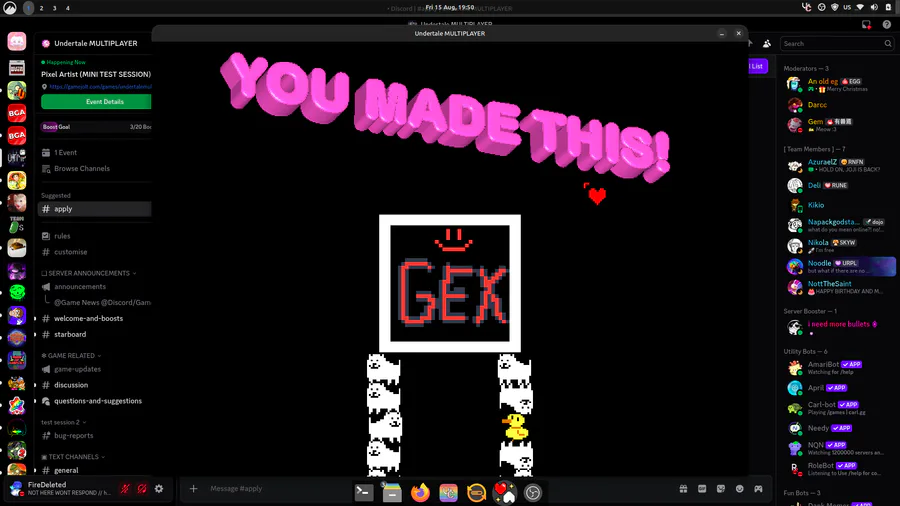The width and height of the screenshot is (900, 506).
Task: Open the Boost Goal progress bar
Action: (96, 127)
